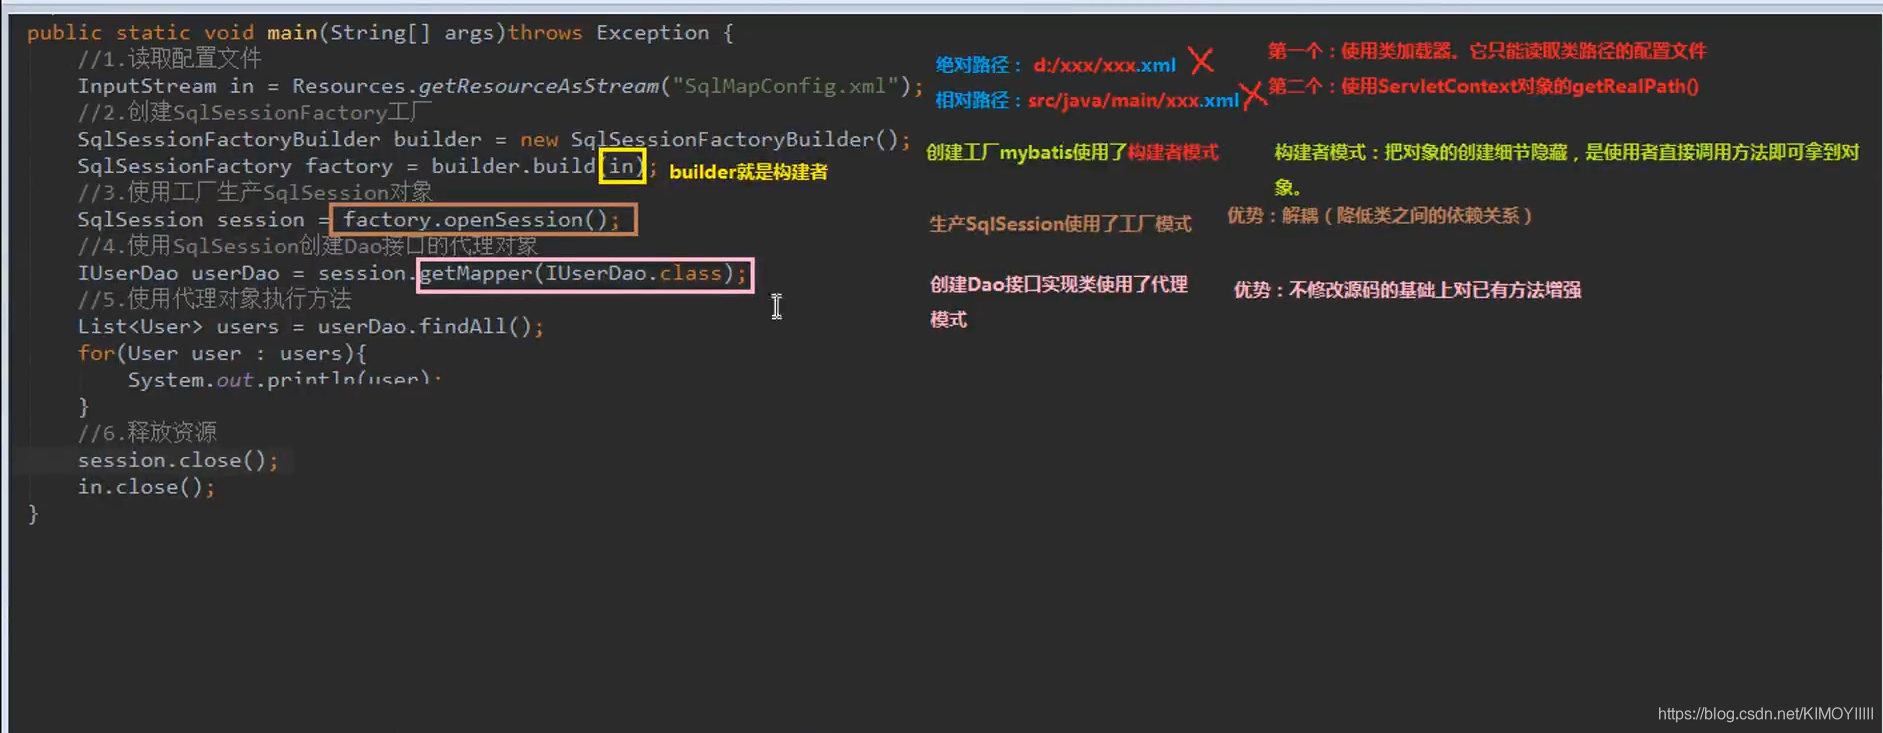Click the 'in.close();' line
1883x733 pixels.
(x=146, y=487)
